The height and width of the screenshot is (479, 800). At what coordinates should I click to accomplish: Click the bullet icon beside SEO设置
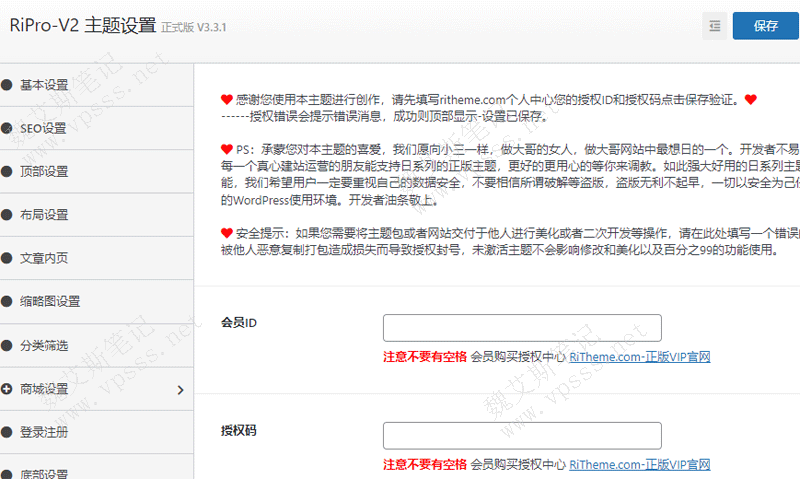click(x=7, y=128)
